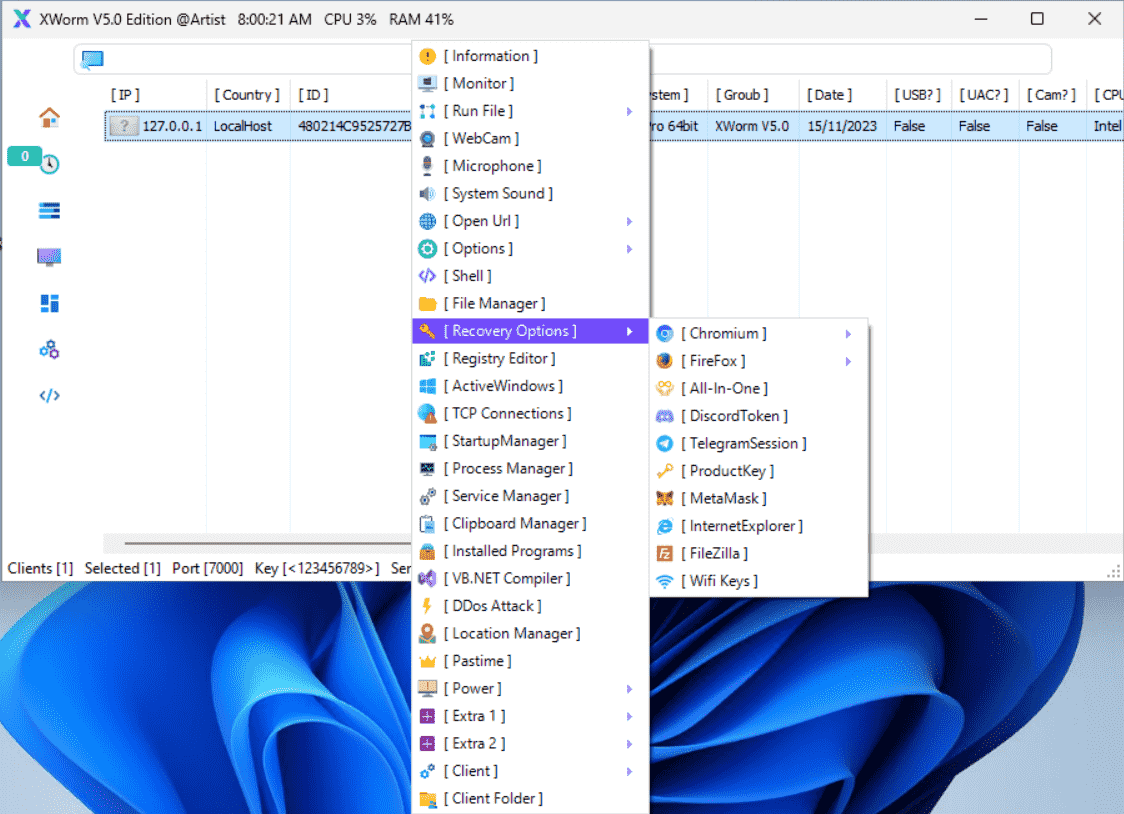Expand the Power submenu arrow

[629, 689]
